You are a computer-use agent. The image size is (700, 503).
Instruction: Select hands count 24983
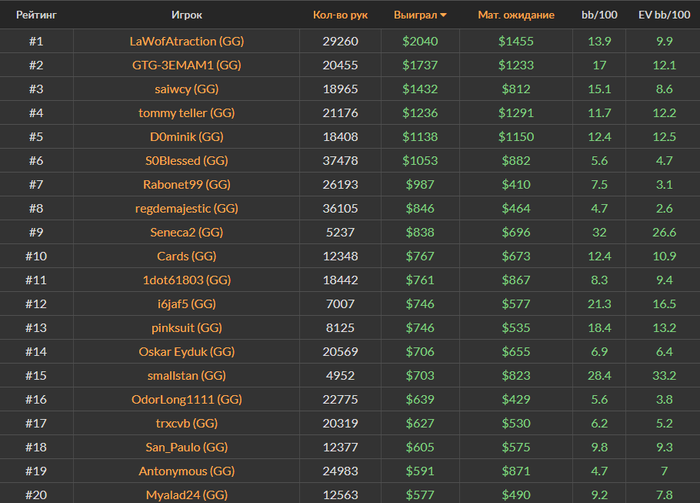(x=340, y=471)
